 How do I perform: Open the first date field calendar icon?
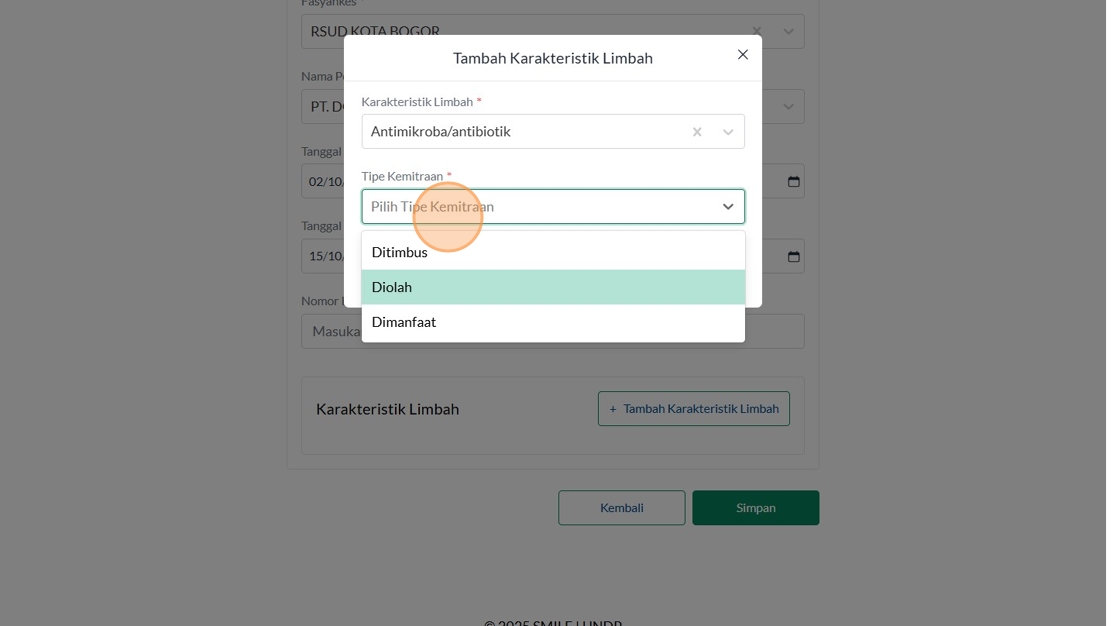(794, 181)
